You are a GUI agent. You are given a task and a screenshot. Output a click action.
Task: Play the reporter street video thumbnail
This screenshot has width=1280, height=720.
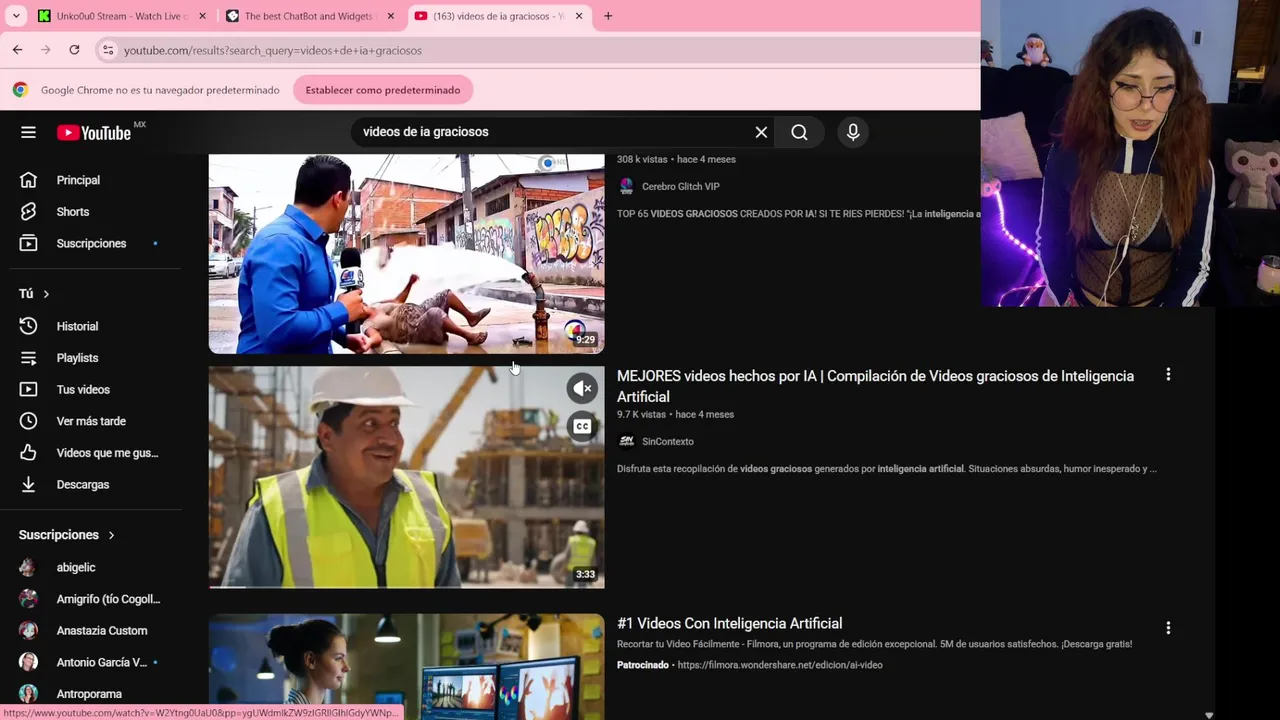pyautogui.click(x=406, y=254)
